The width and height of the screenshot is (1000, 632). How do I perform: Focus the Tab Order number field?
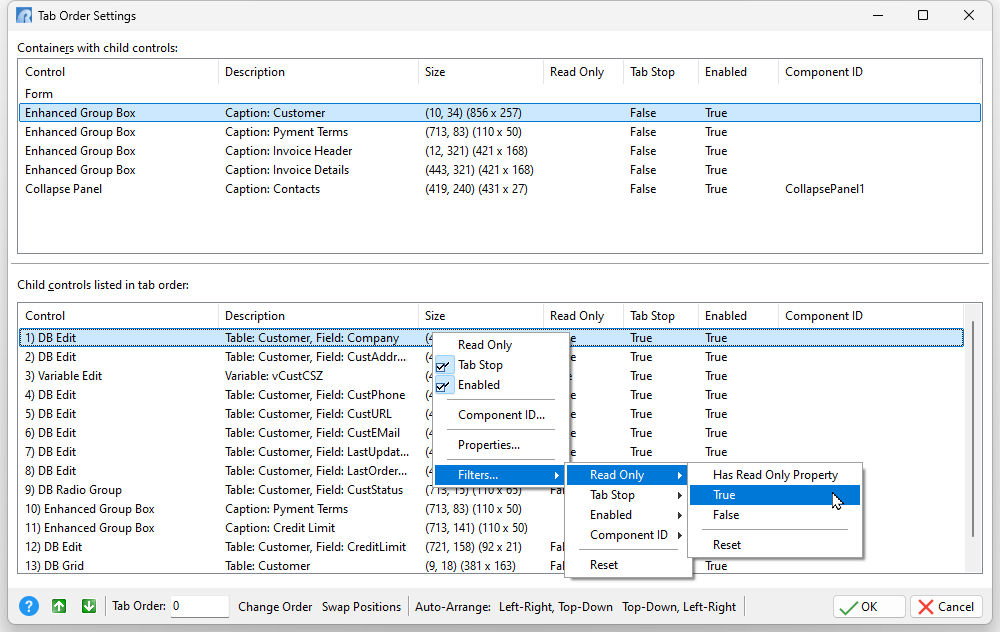click(199, 606)
